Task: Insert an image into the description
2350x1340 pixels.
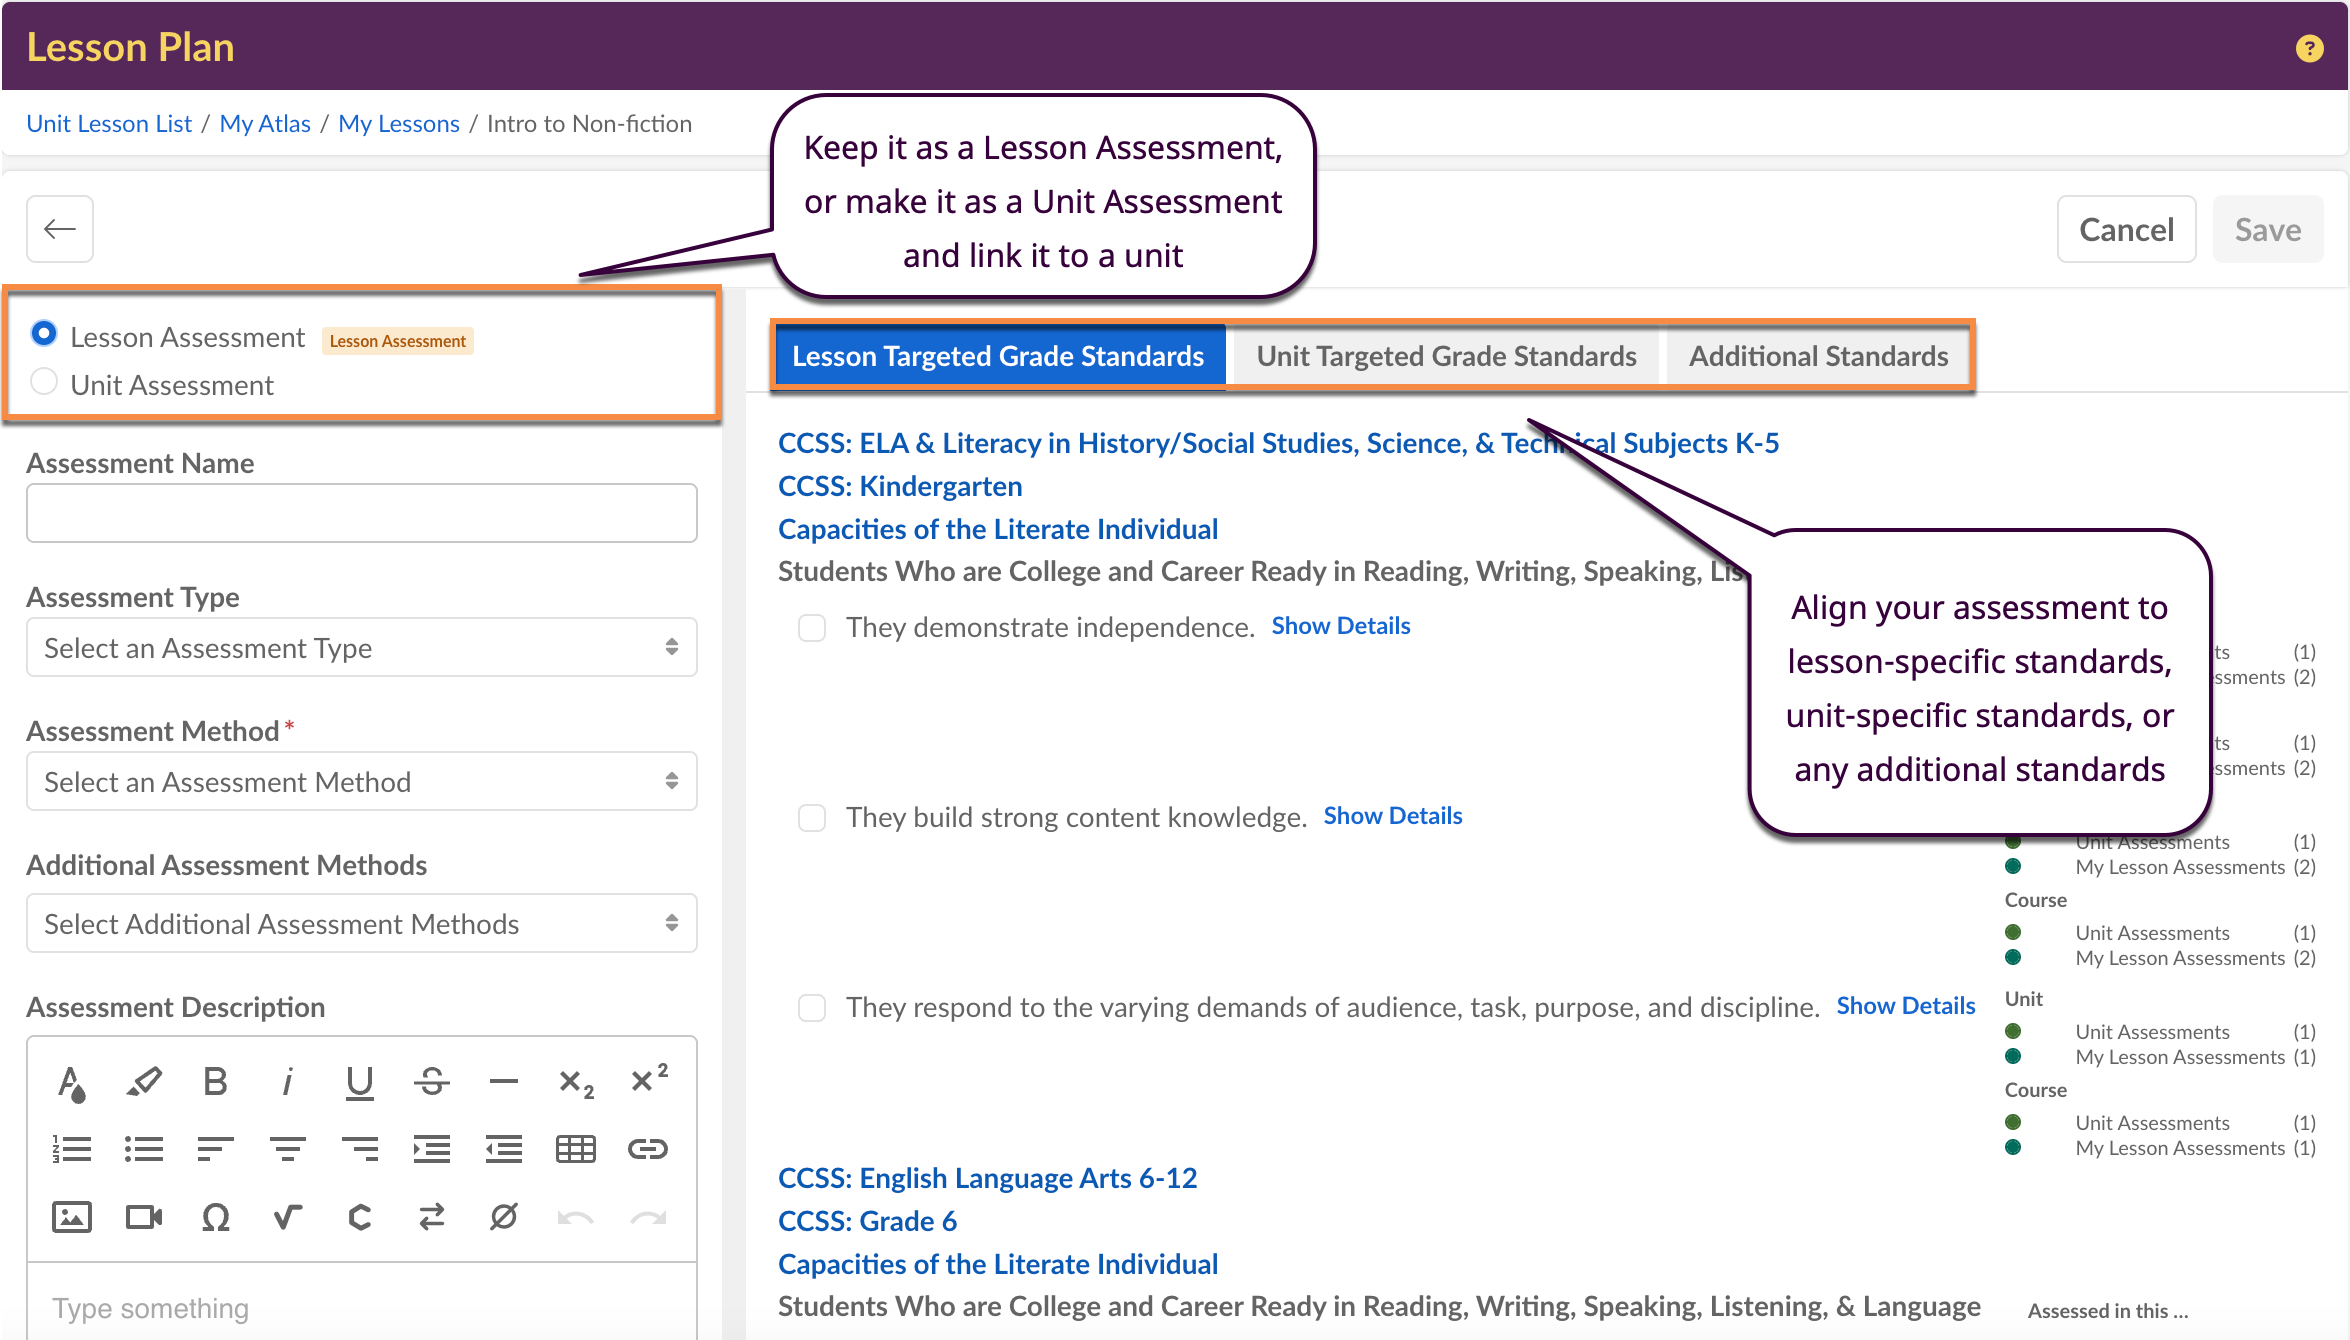Action: 71,1217
